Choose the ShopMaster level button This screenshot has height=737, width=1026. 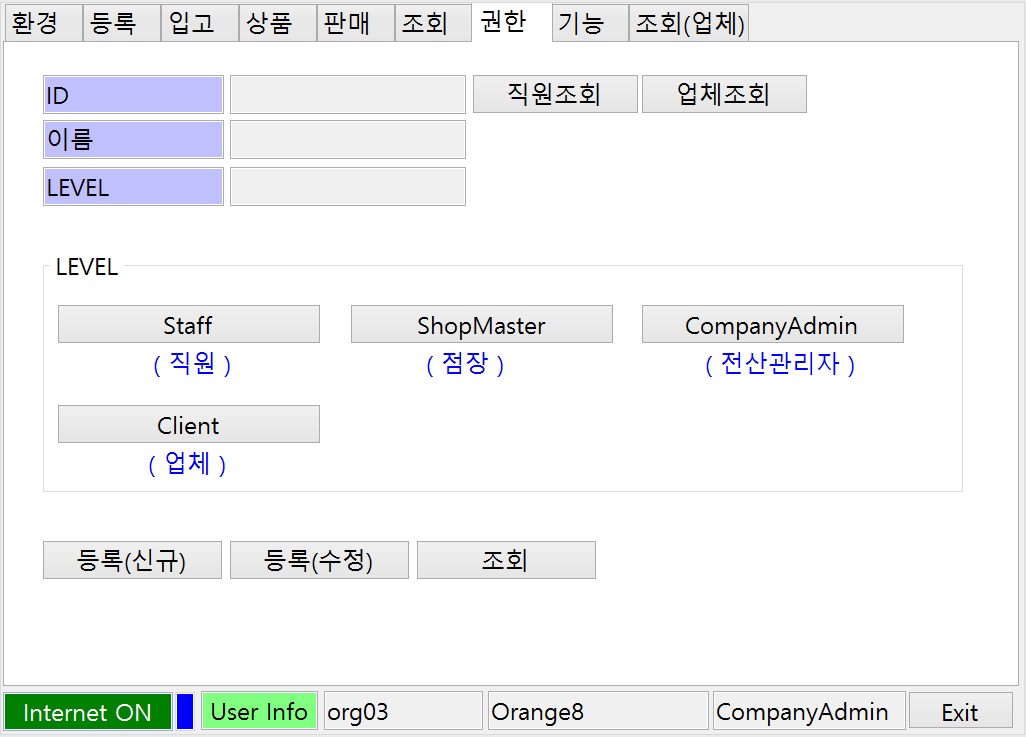click(482, 324)
